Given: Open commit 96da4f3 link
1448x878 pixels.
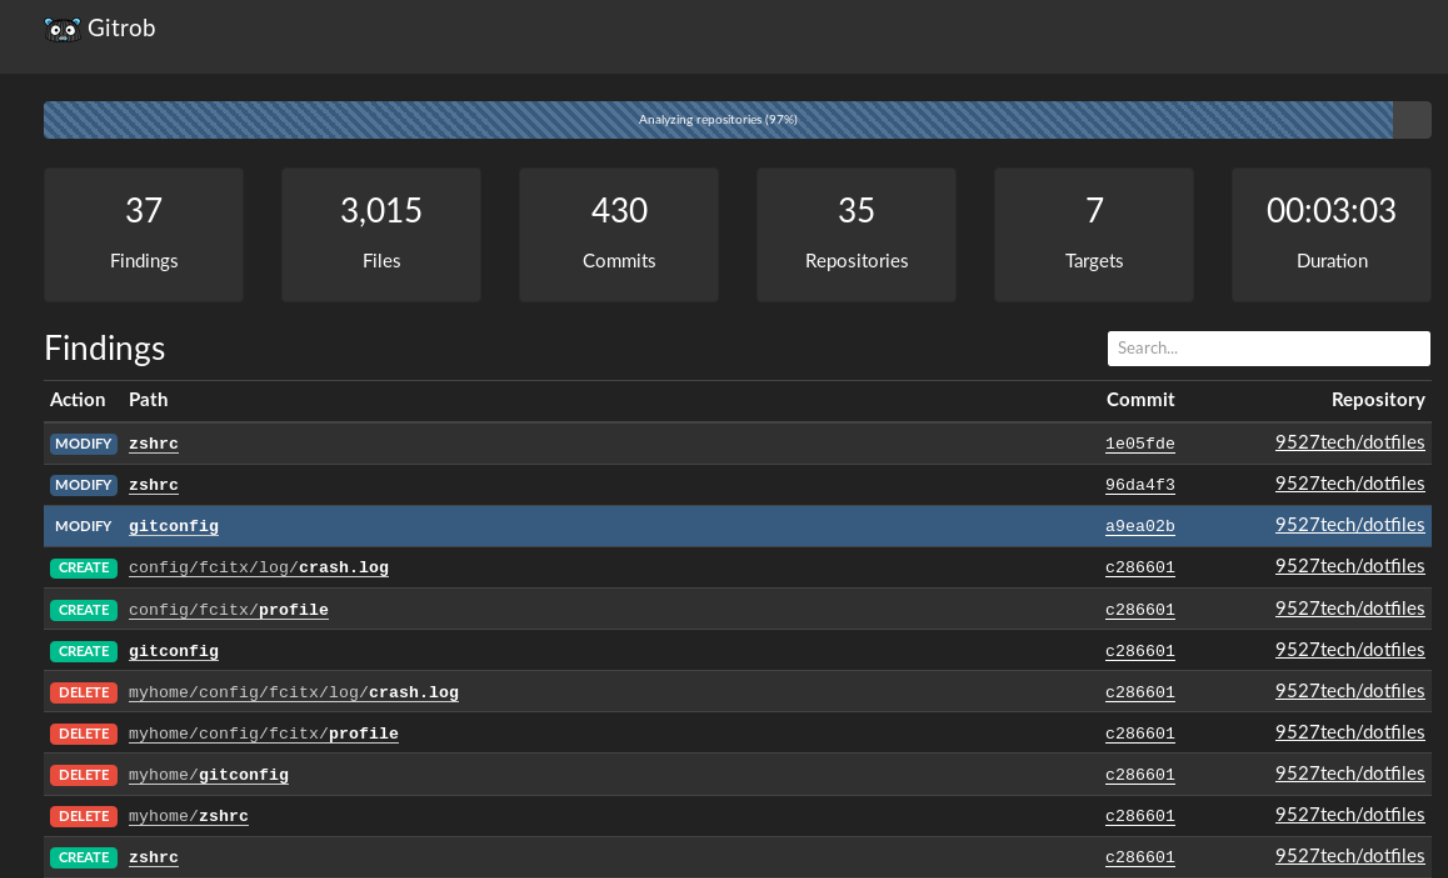Looking at the screenshot, I should coord(1139,485).
